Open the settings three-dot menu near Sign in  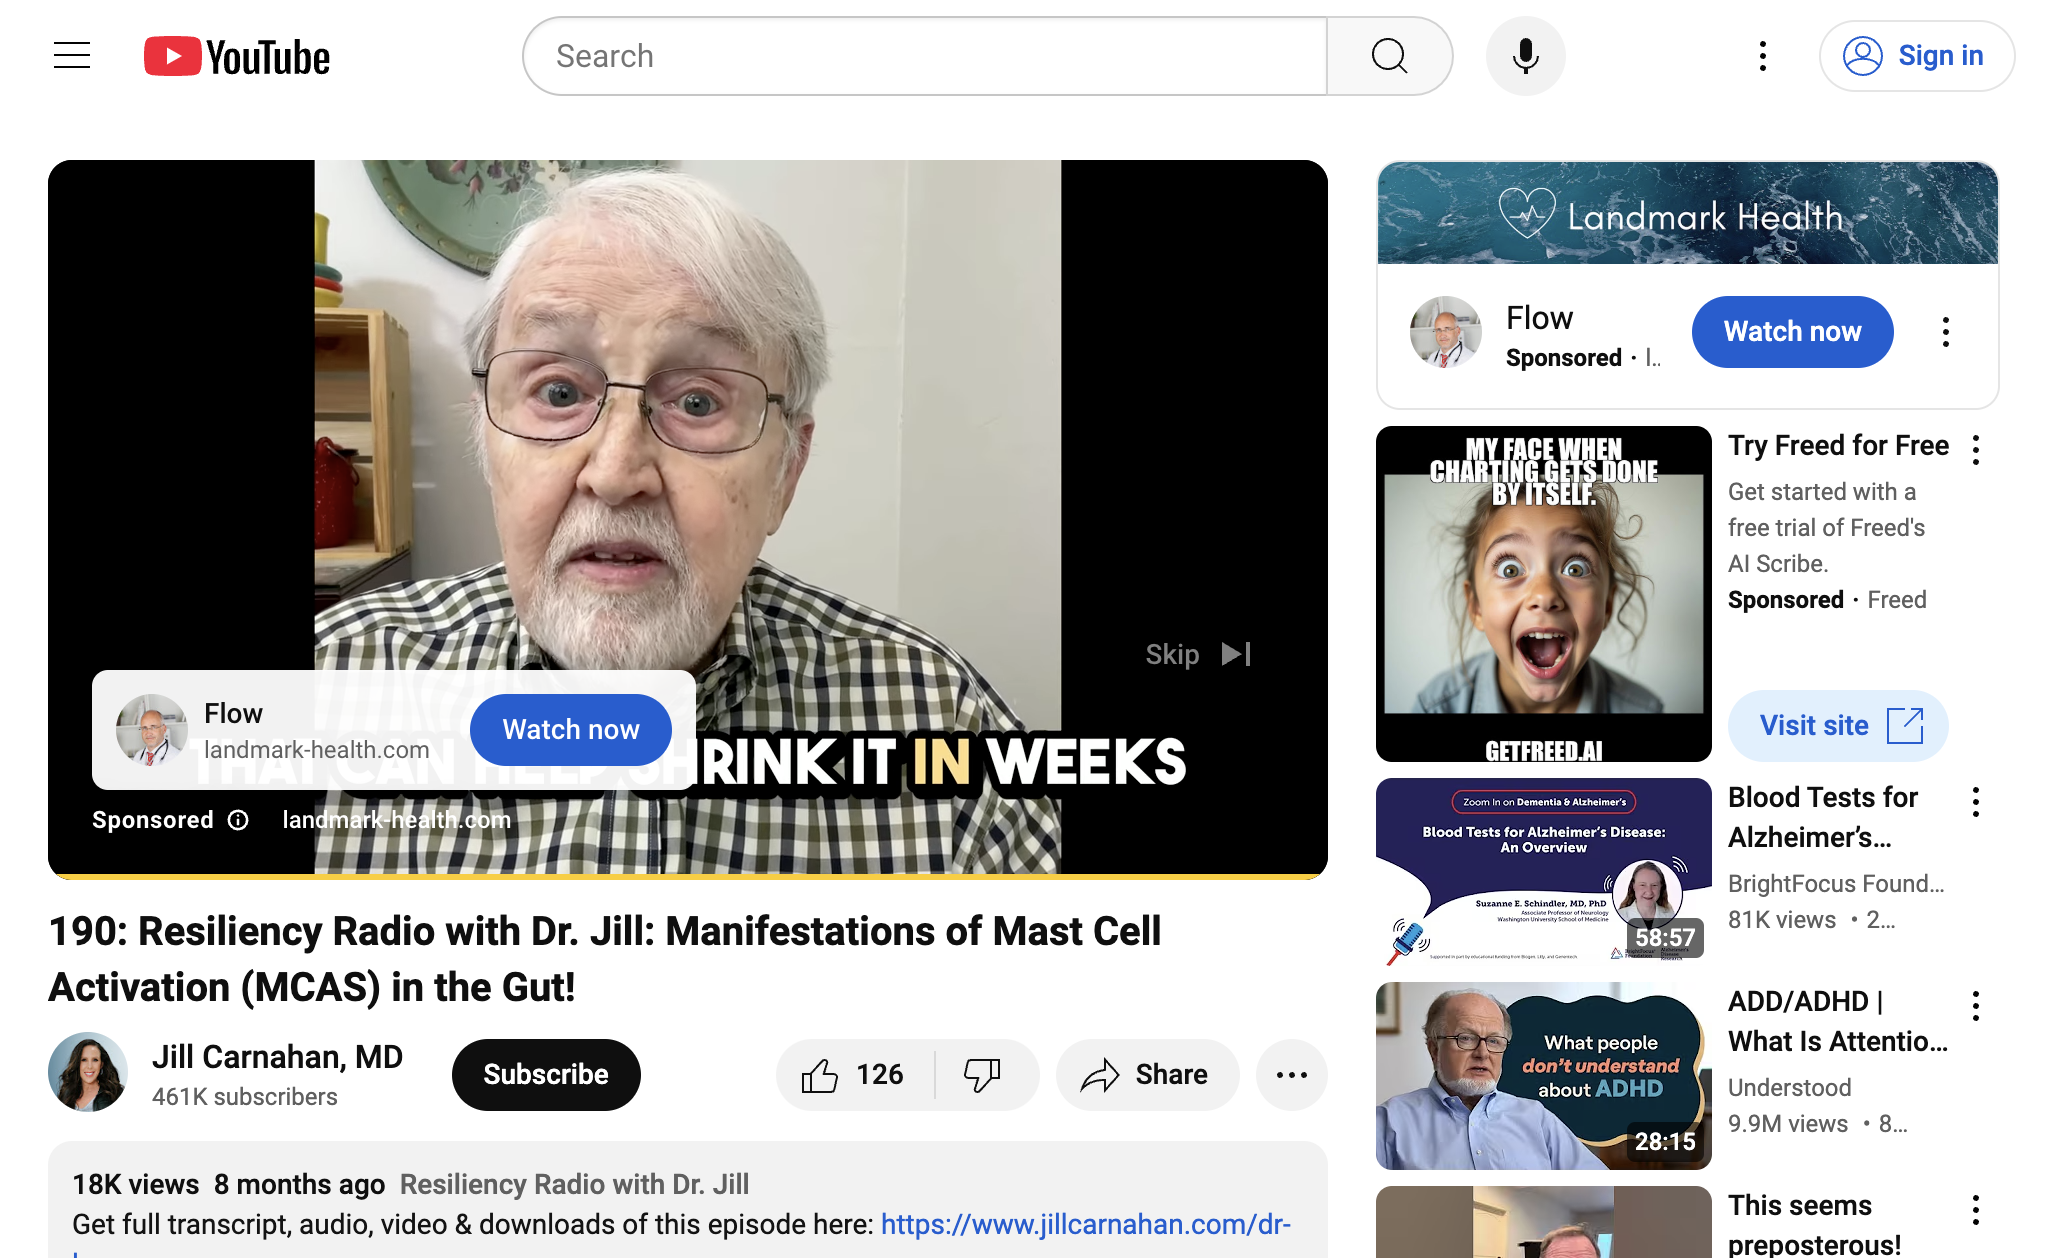click(1763, 56)
